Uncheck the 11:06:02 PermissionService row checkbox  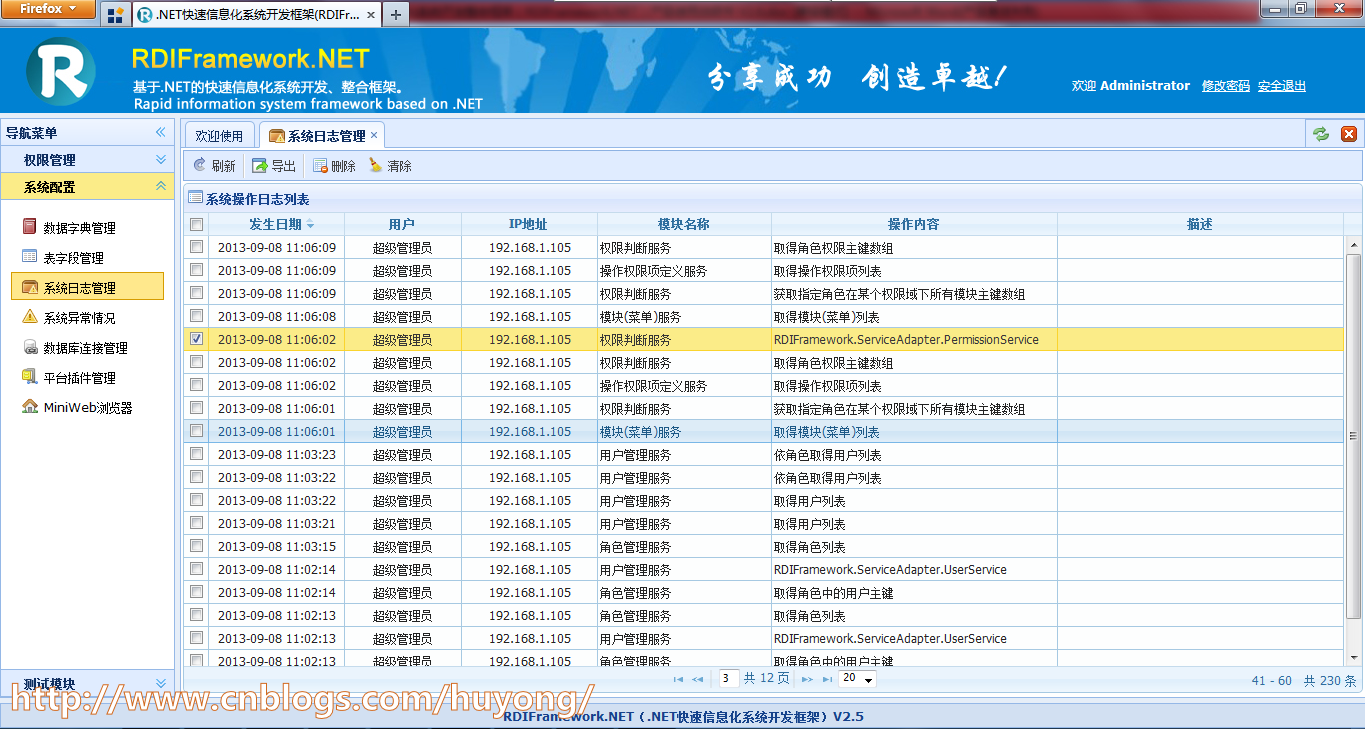click(197, 339)
